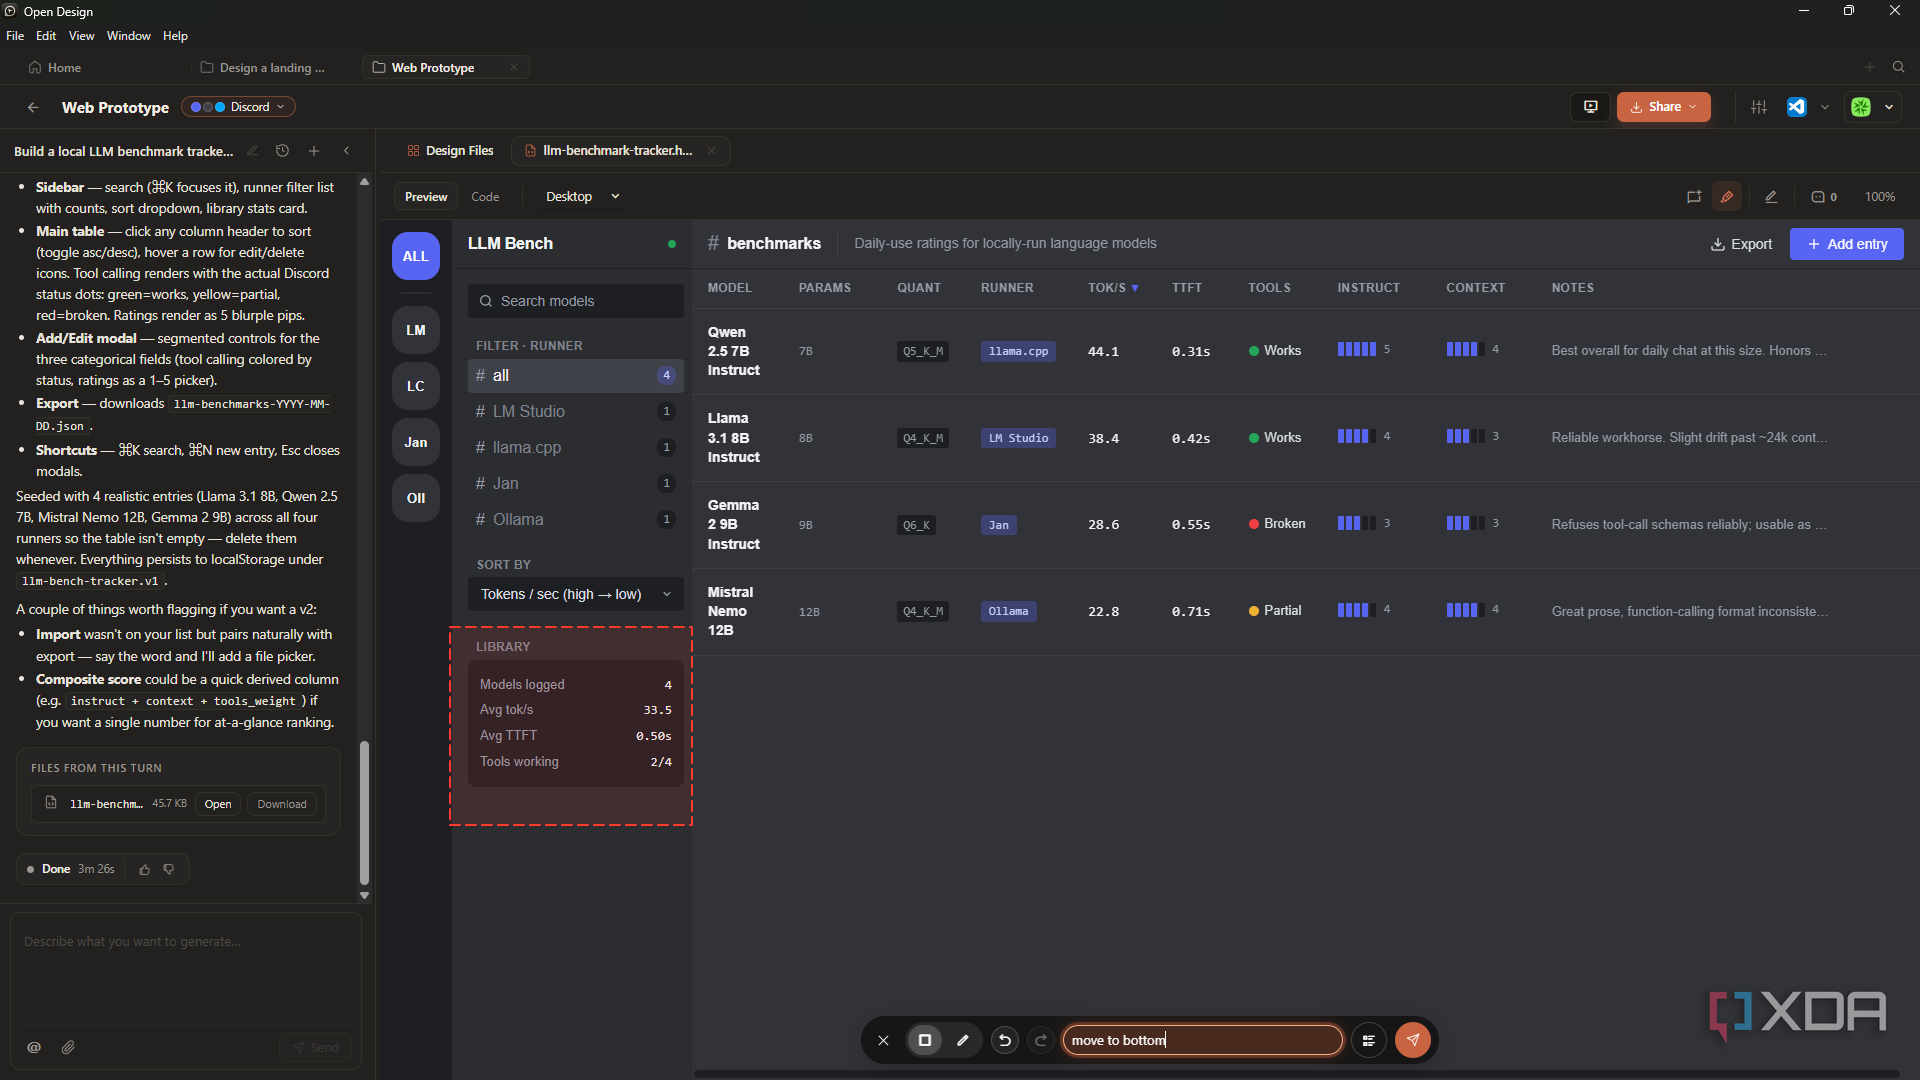This screenshot has width=1920, height=1080.
Task: Click the thumbs up feedback icon
Action: 145,869
